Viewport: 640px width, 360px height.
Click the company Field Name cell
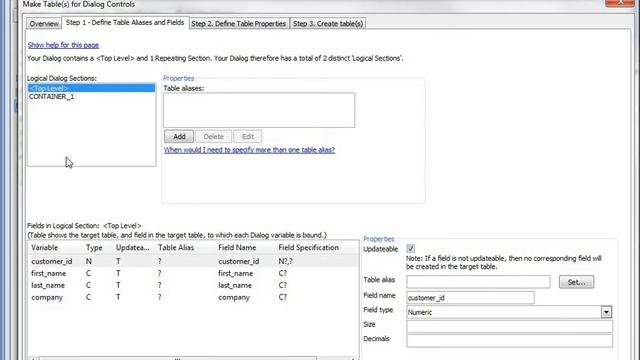pyautogui.click(x=234, y=297)
